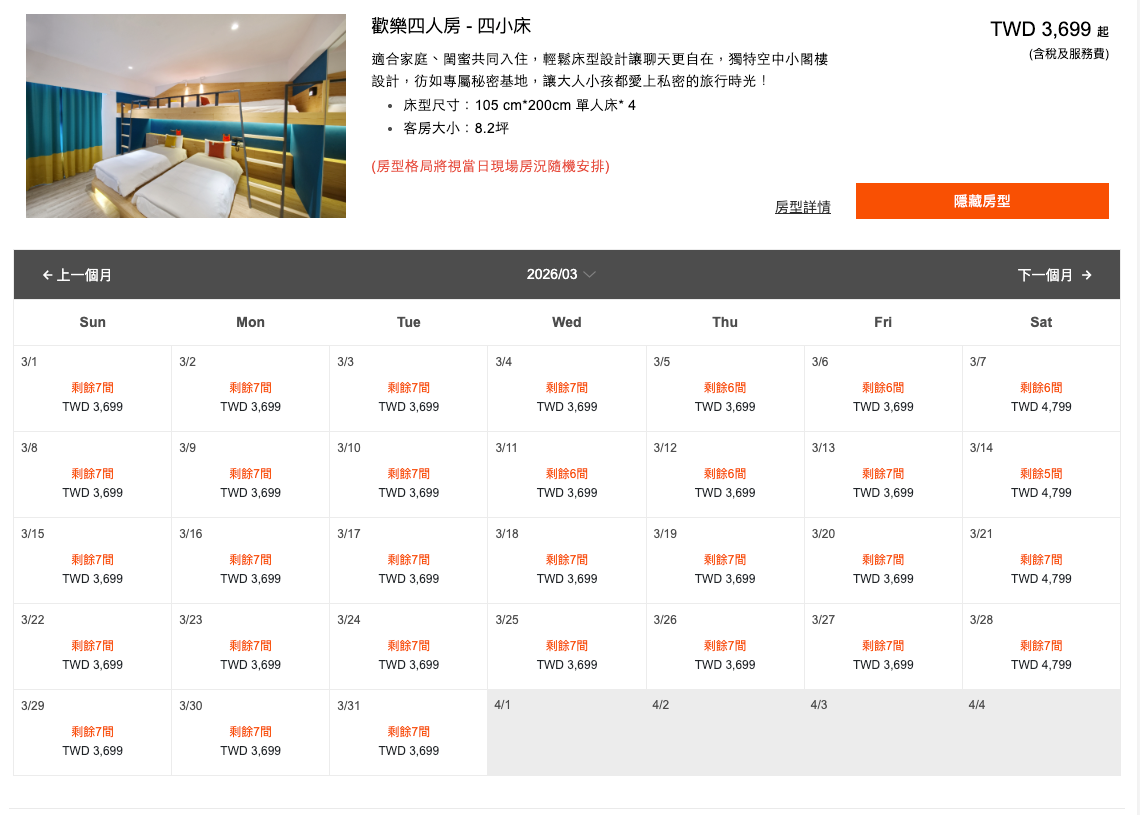The image size is (1140, 815).
Task: Click the orange 隱藏房型 button
Action: point(982,201)
